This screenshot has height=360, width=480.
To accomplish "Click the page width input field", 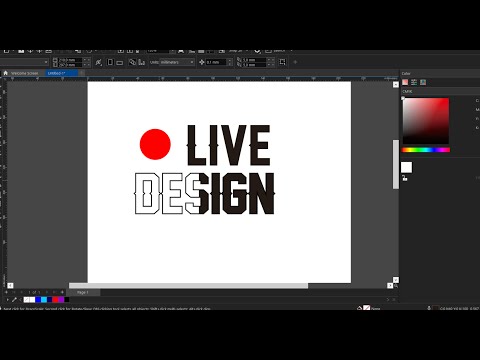I will (70, 60).
